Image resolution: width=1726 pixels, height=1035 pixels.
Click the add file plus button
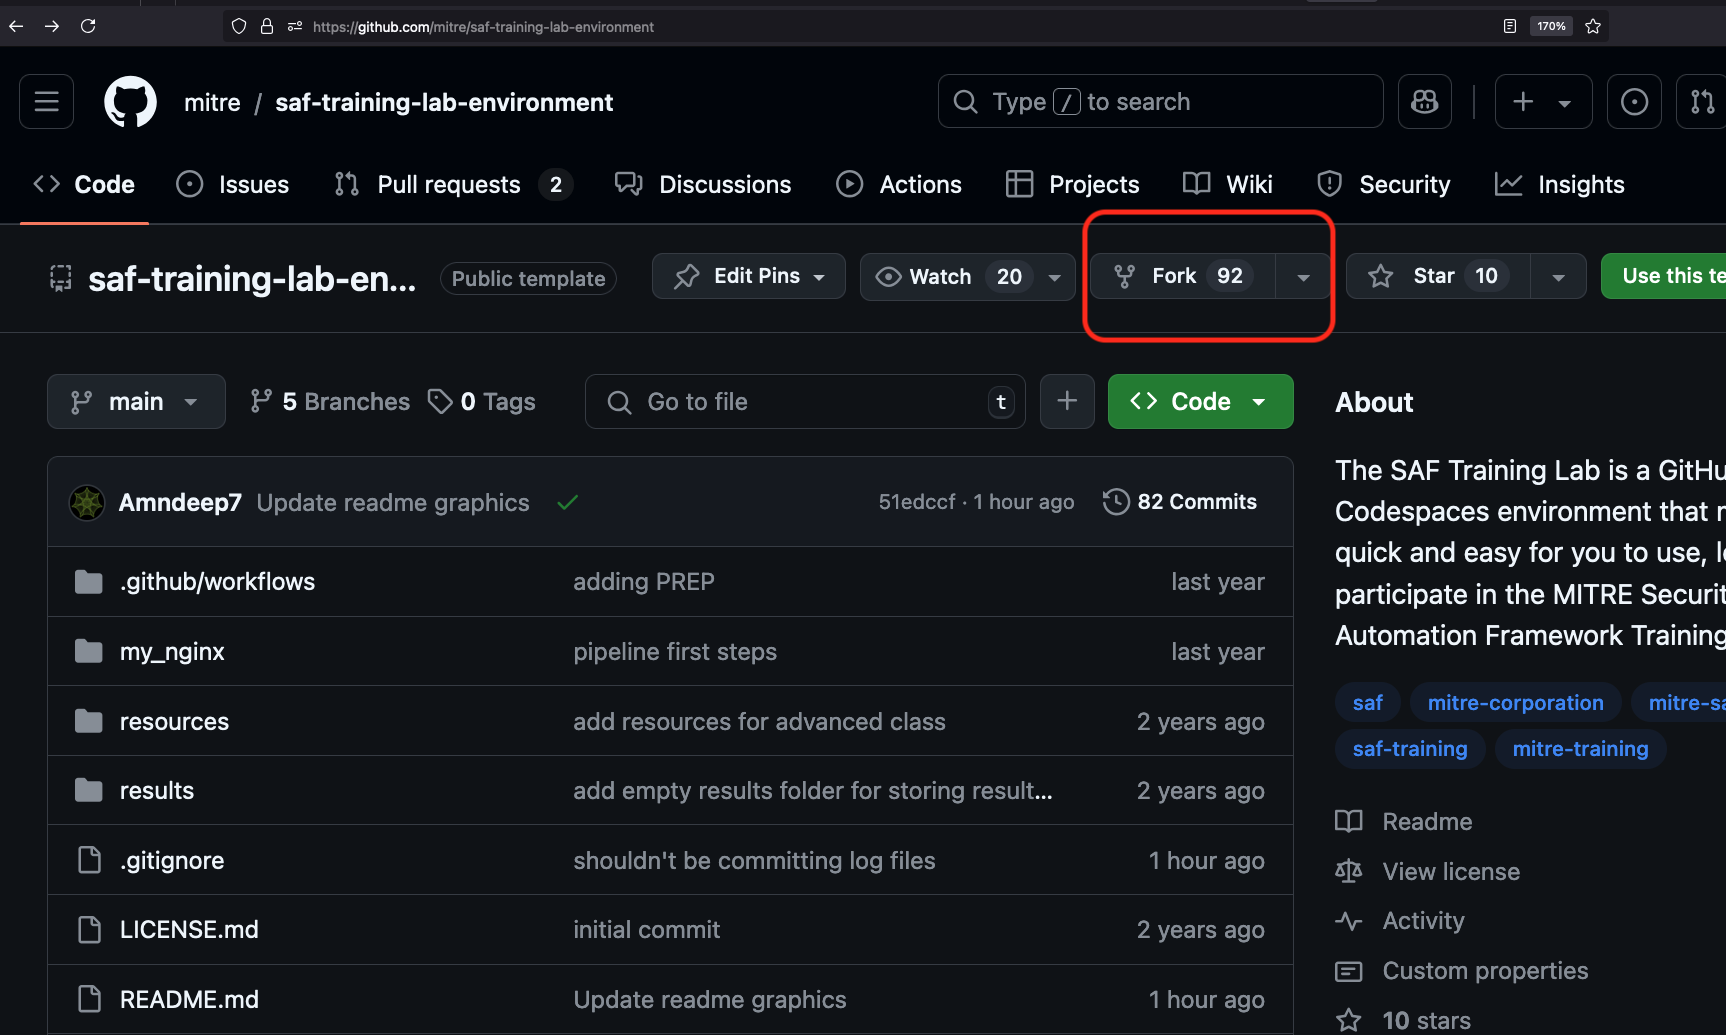[1067, 401]
